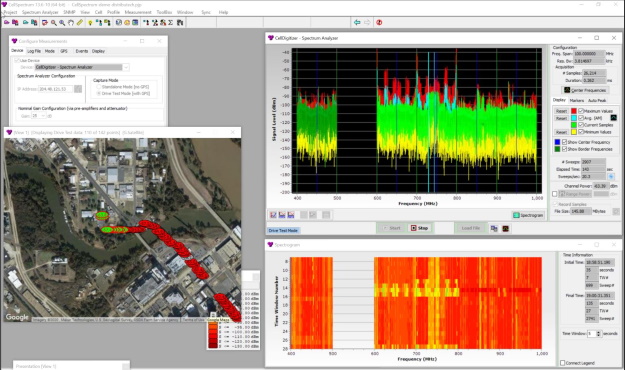The image size is (625, 370).
Task: Click the blue back arrow icon
Action: point(357,23)
